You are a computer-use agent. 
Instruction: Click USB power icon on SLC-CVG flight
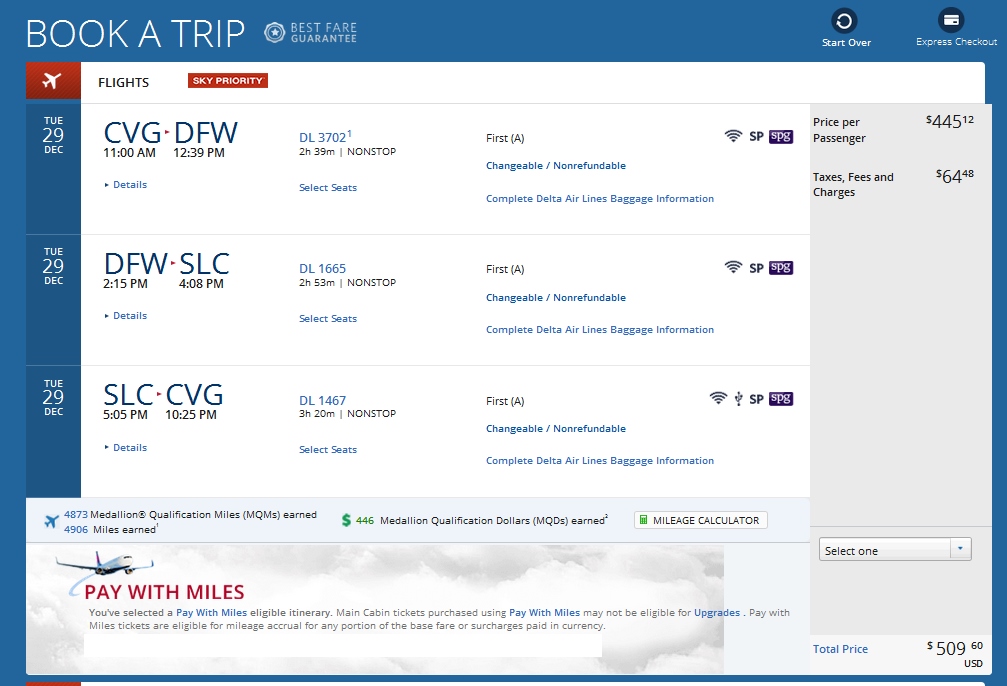[739, 399]
